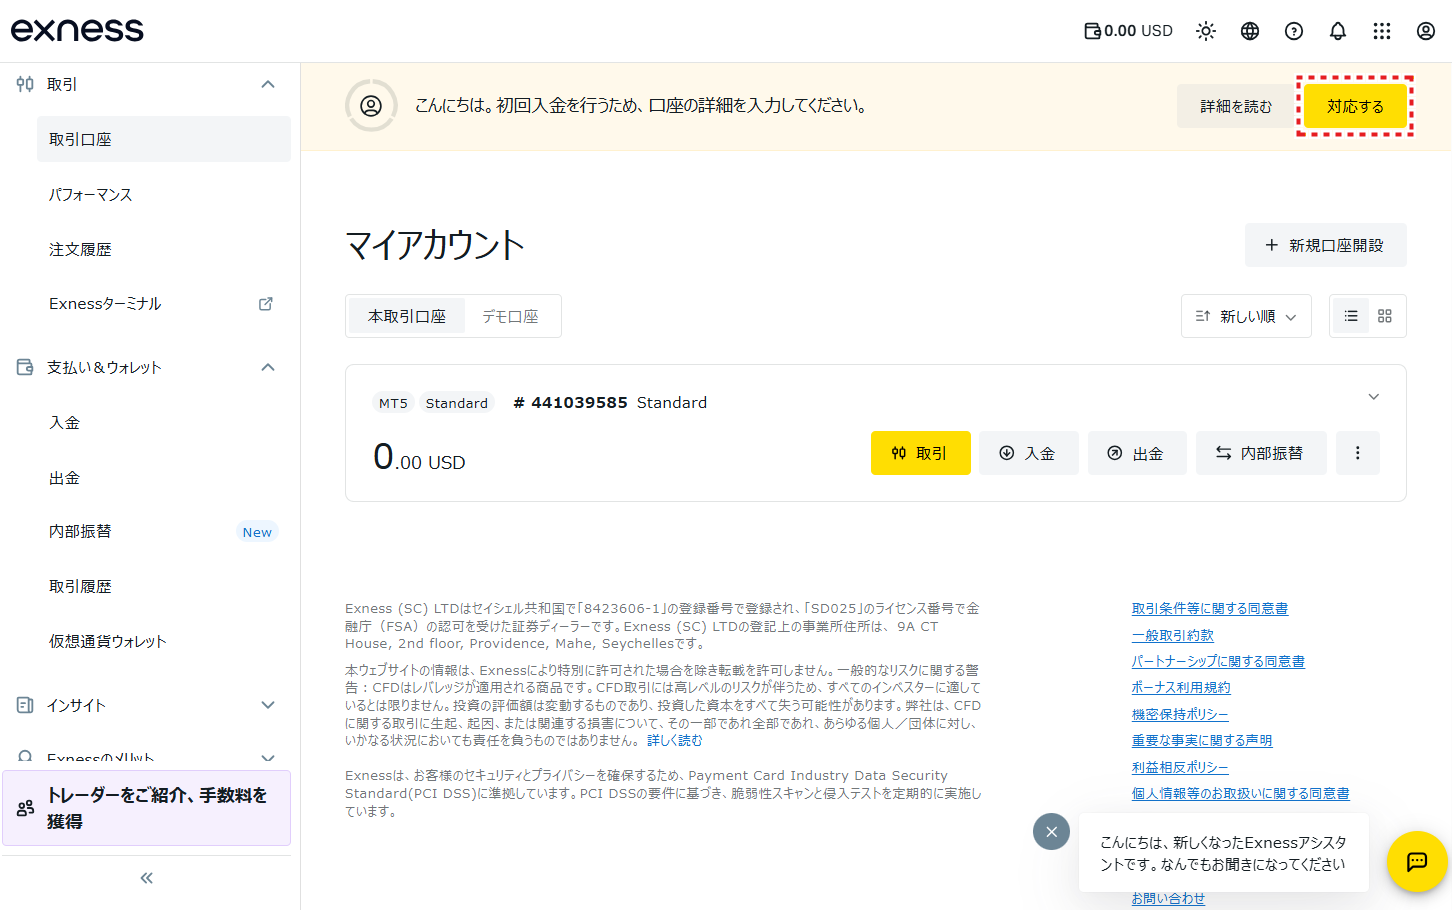
Task: Click the 新規口座開設 button
Action: point(1325,245)
